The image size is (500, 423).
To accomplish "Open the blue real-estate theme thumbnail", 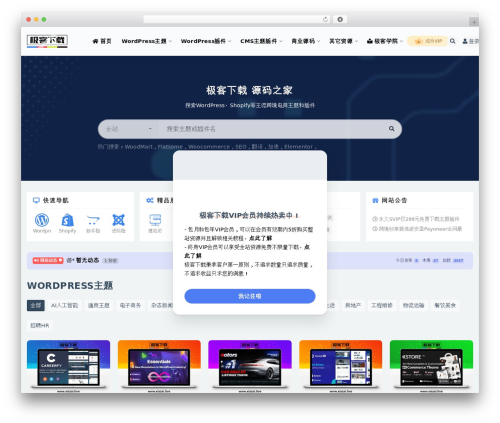I will [x=340, y=366].
